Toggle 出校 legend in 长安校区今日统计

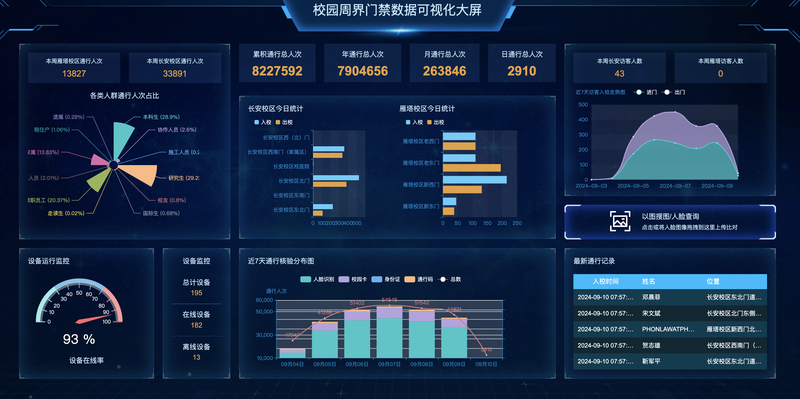point(284,122)
